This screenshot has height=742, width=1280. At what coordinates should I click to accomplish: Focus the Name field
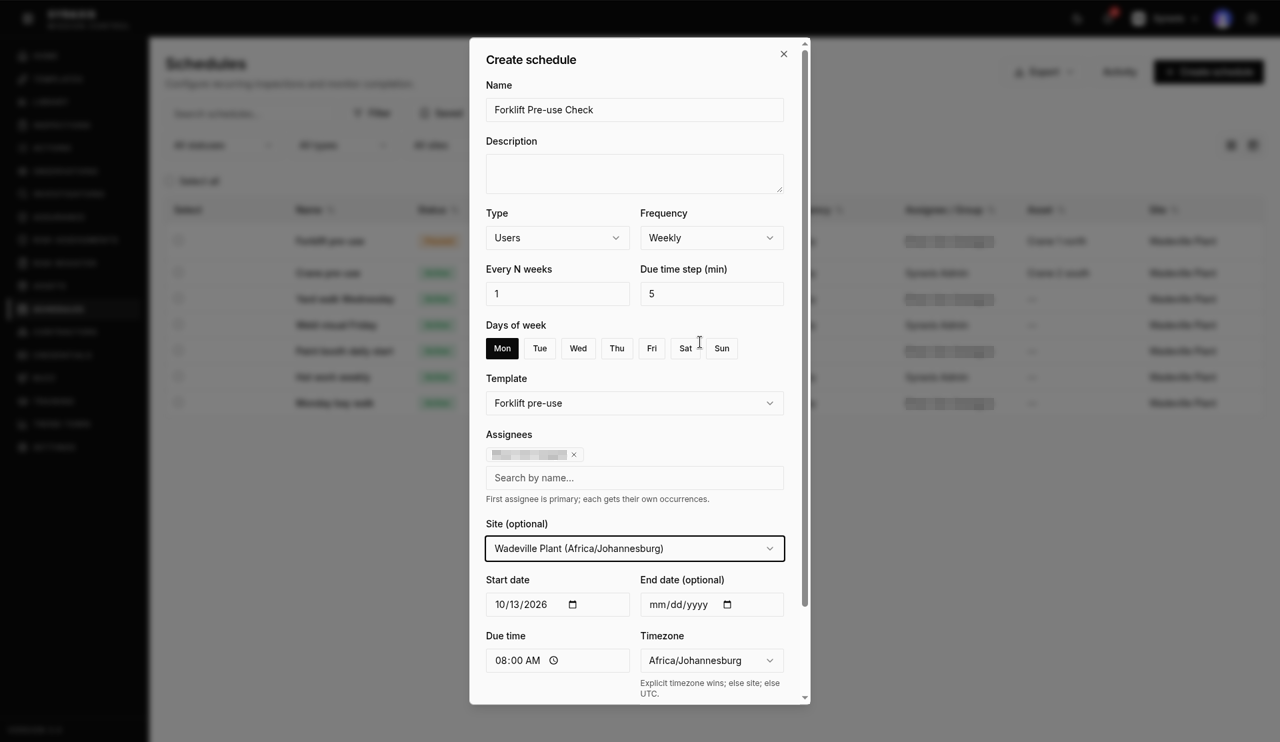(635, 110)
